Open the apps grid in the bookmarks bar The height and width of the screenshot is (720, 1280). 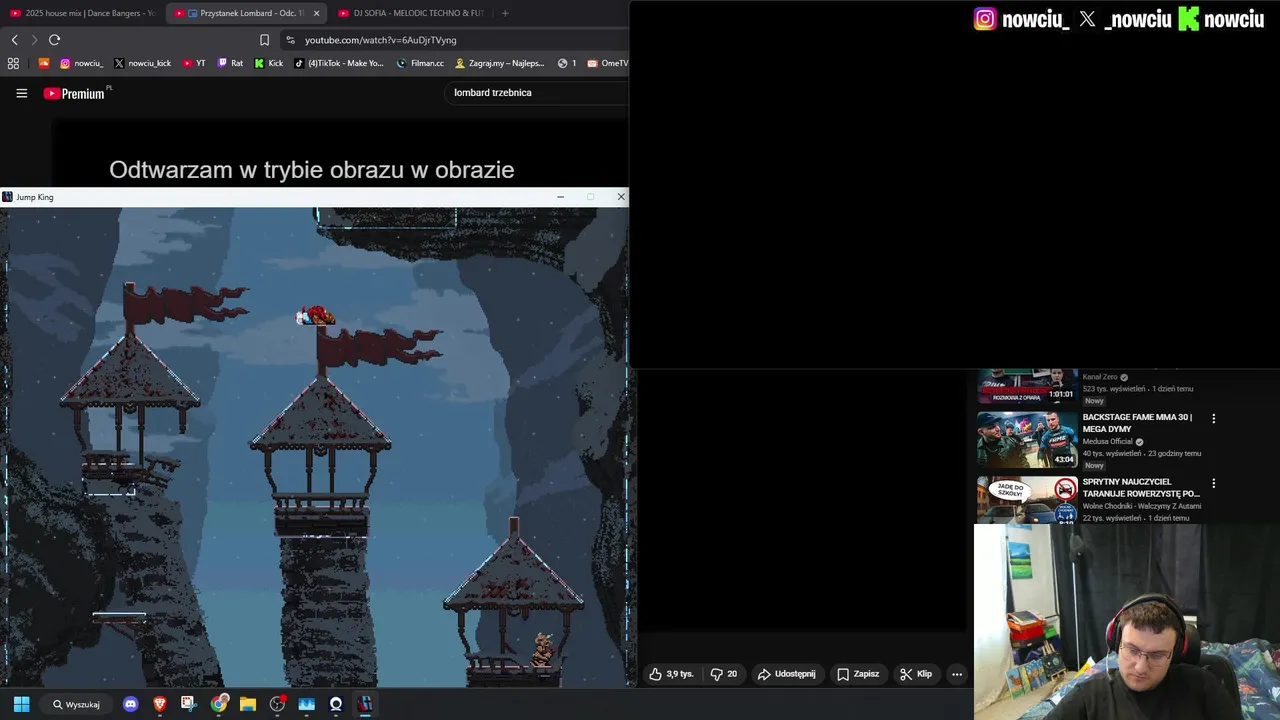point(13,63)
